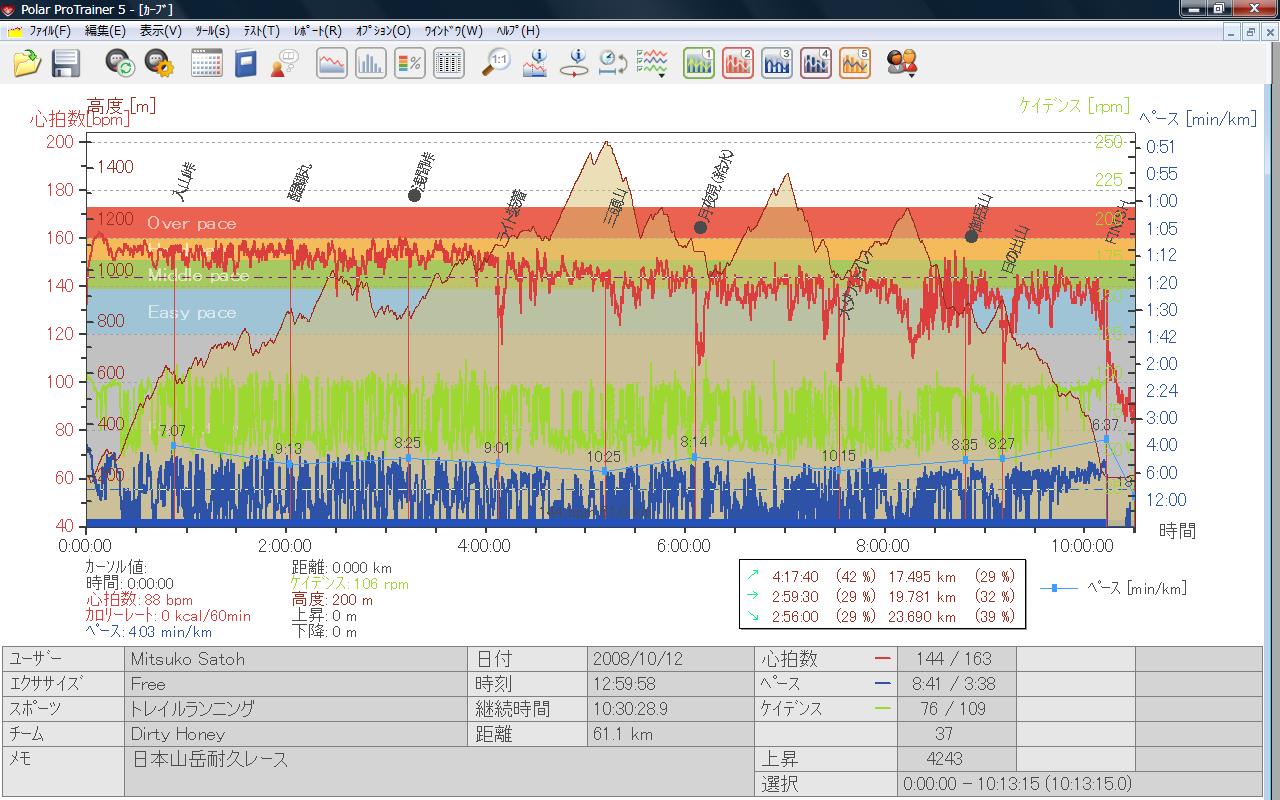Select curve preset 3 blue icon
1280x800 pixels.
click(777, 64)
